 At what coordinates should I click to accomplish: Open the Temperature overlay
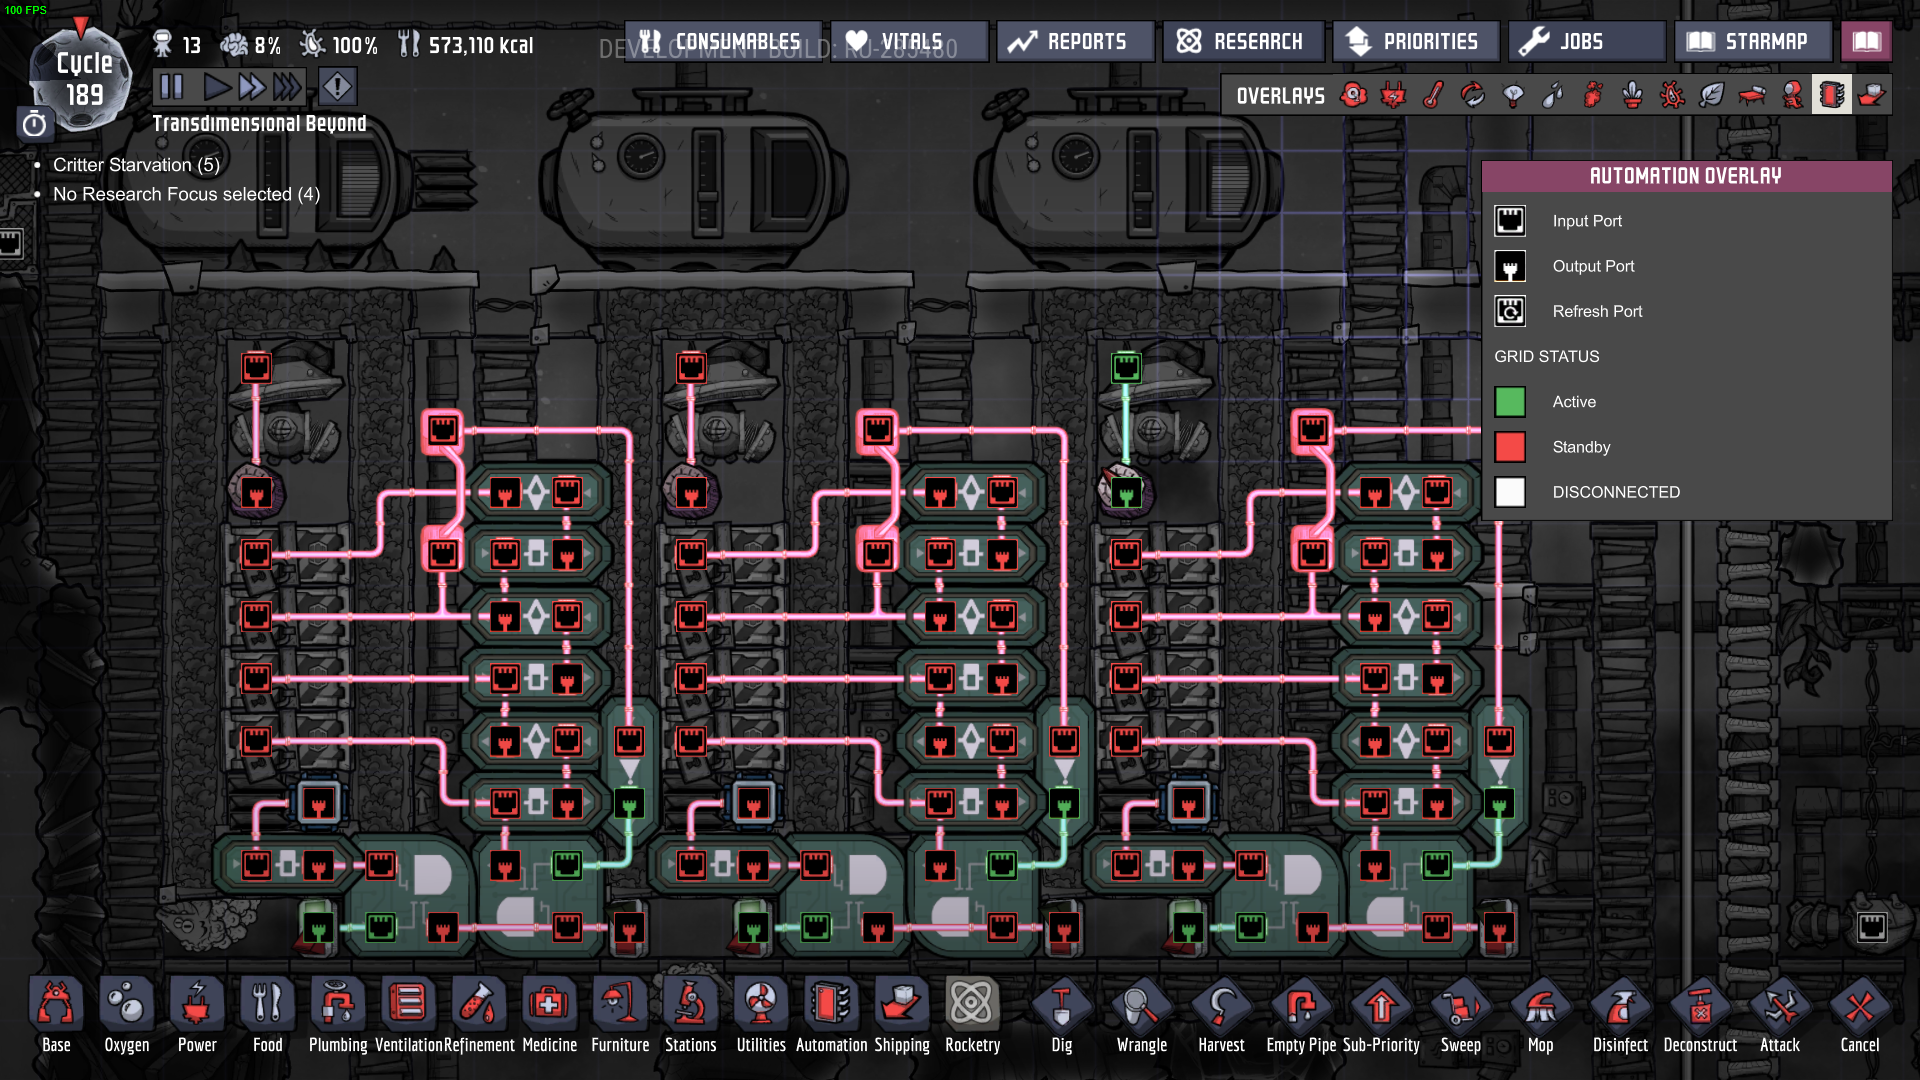[x=1433, y=96]
